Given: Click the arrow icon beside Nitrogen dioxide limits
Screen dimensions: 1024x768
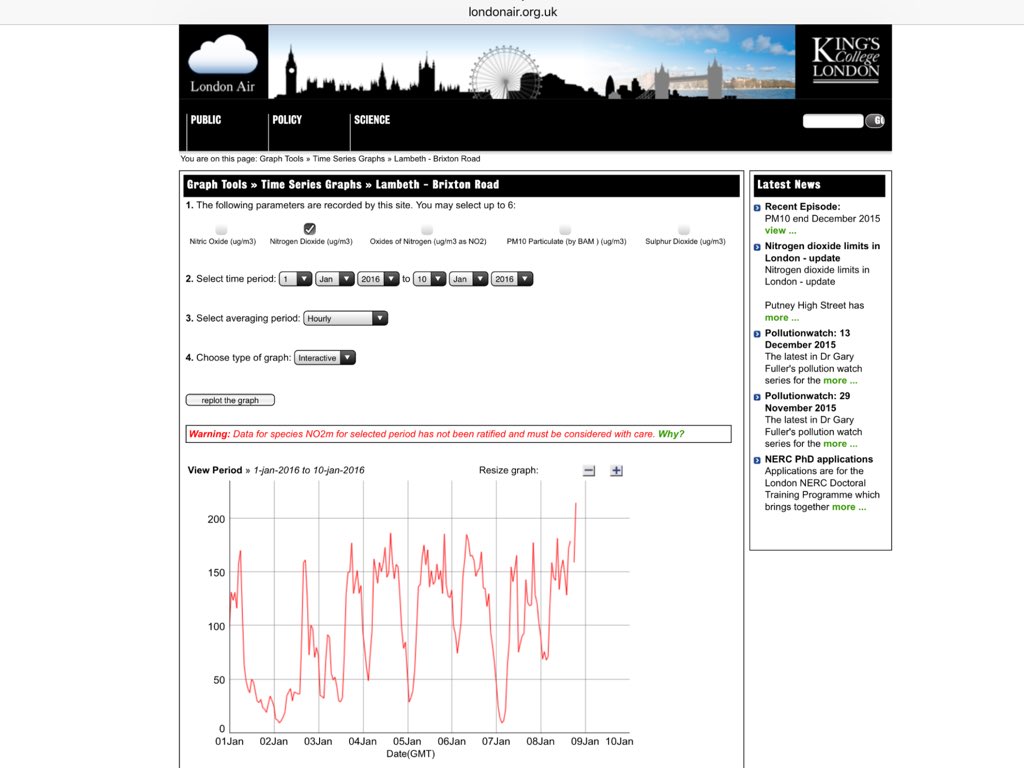Looking at the screenshot, I should pos(756,247).
